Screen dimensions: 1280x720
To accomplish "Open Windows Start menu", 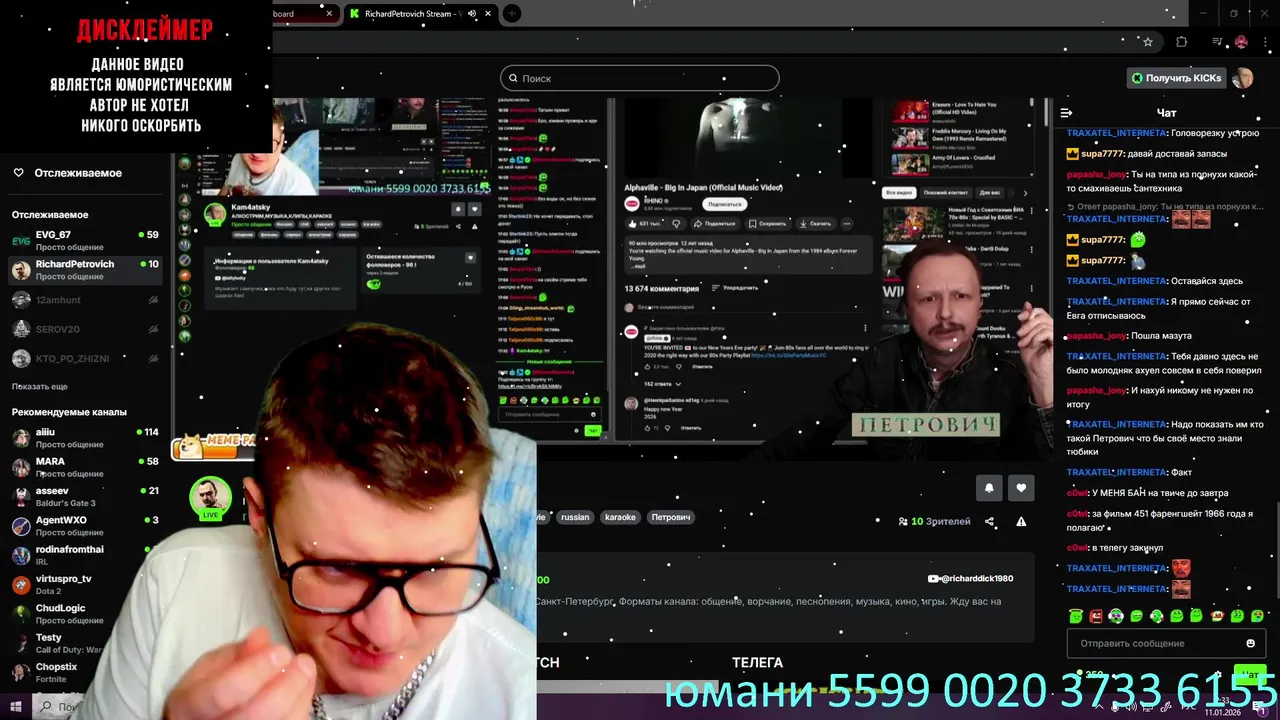I will point(14,706).
